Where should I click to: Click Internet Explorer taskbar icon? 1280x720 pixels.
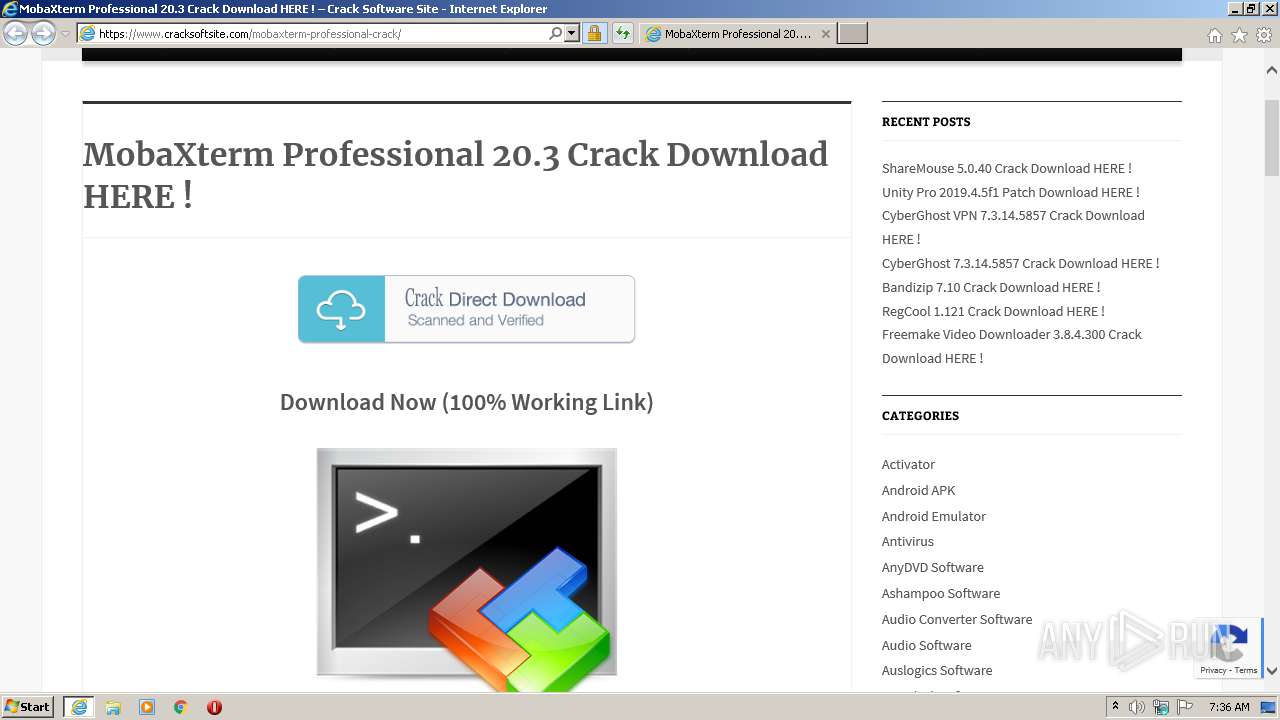[x=79, y=707]
